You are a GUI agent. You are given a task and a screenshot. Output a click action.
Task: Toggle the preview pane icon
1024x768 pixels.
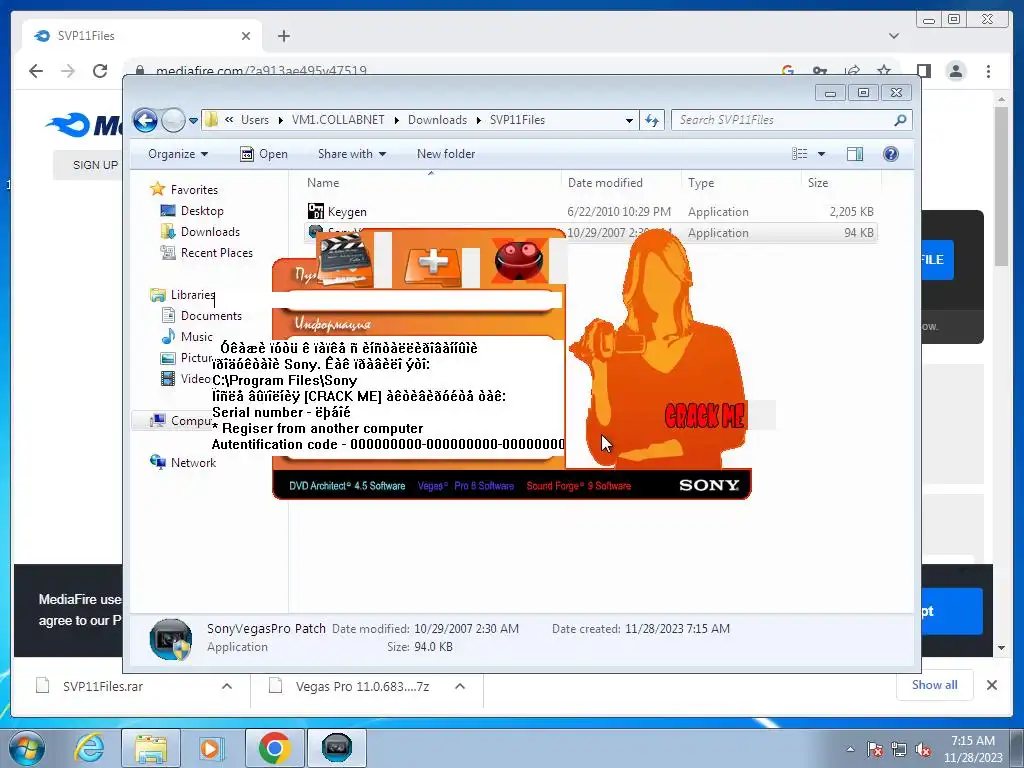(x=855, y=154)
